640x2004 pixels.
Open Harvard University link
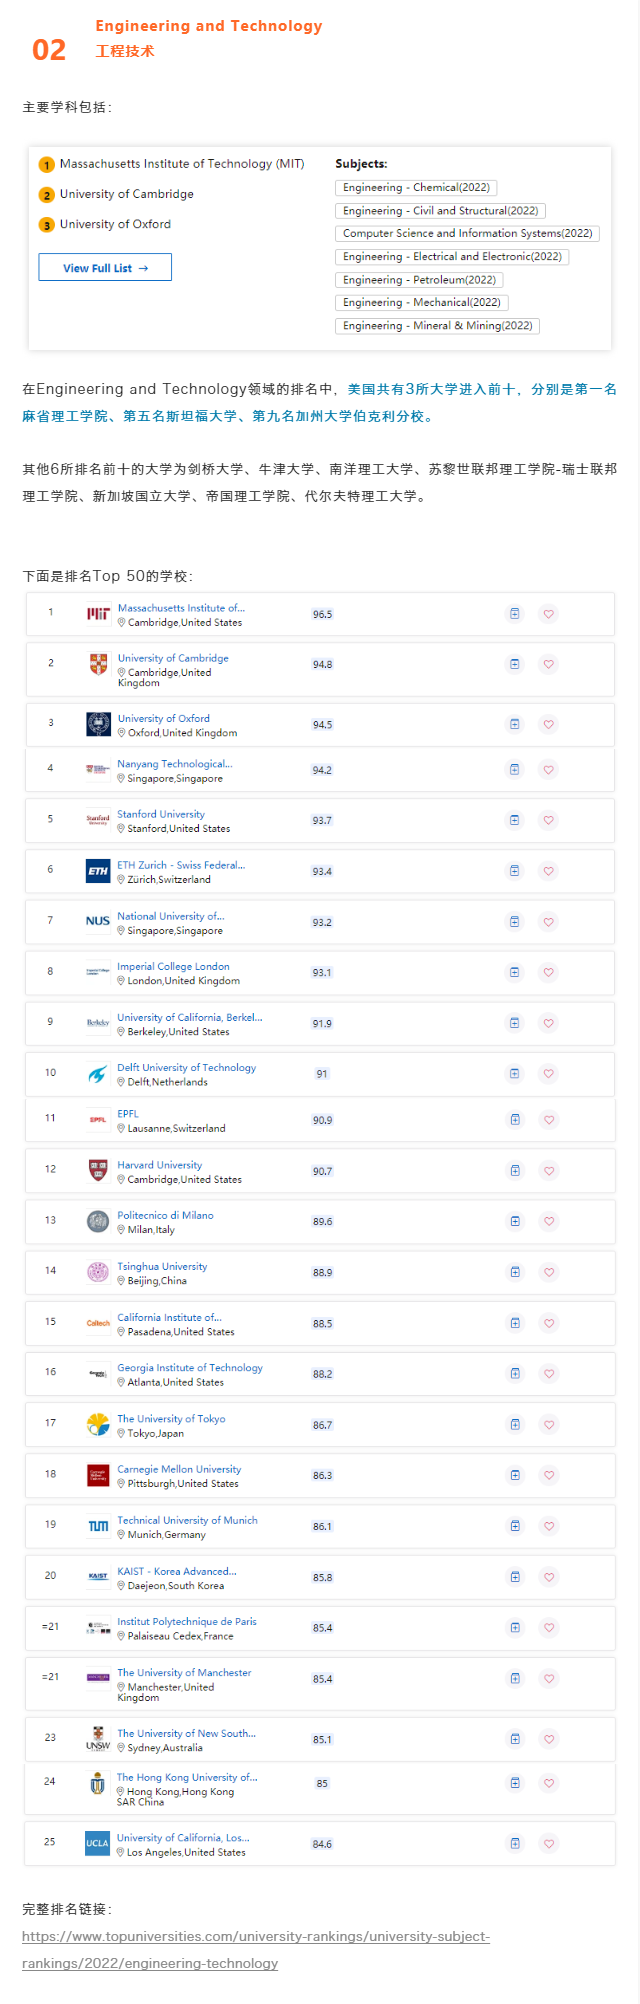point(160,1165)
